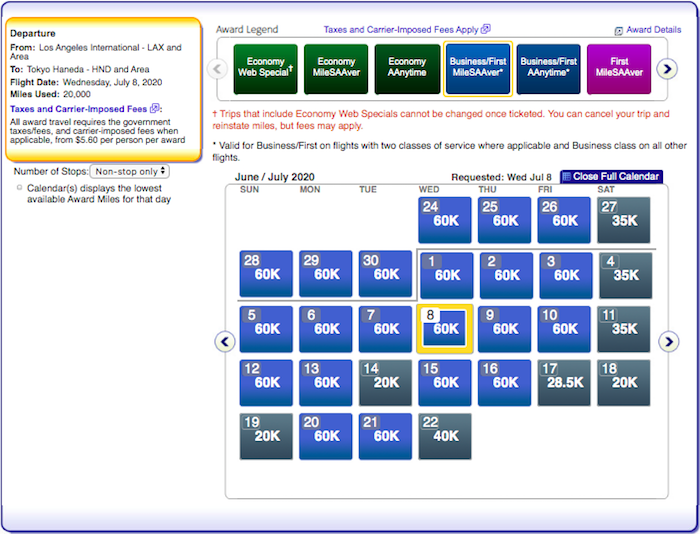Screen dimensions: 700x534
Task: Open external icon beside Taxes and Carrier-Imposed Fees Apply
Action: [x=486, y=29]
